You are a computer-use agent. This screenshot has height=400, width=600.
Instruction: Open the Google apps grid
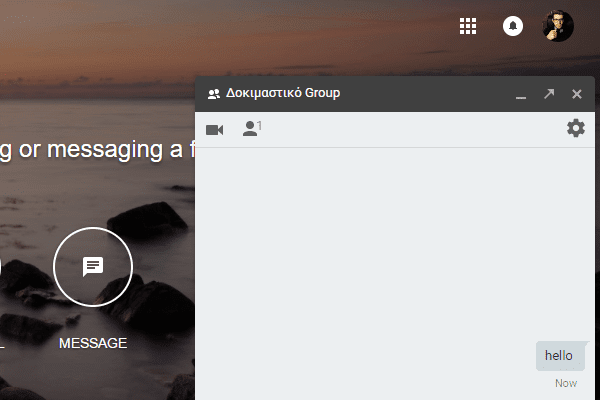(468, 26)
